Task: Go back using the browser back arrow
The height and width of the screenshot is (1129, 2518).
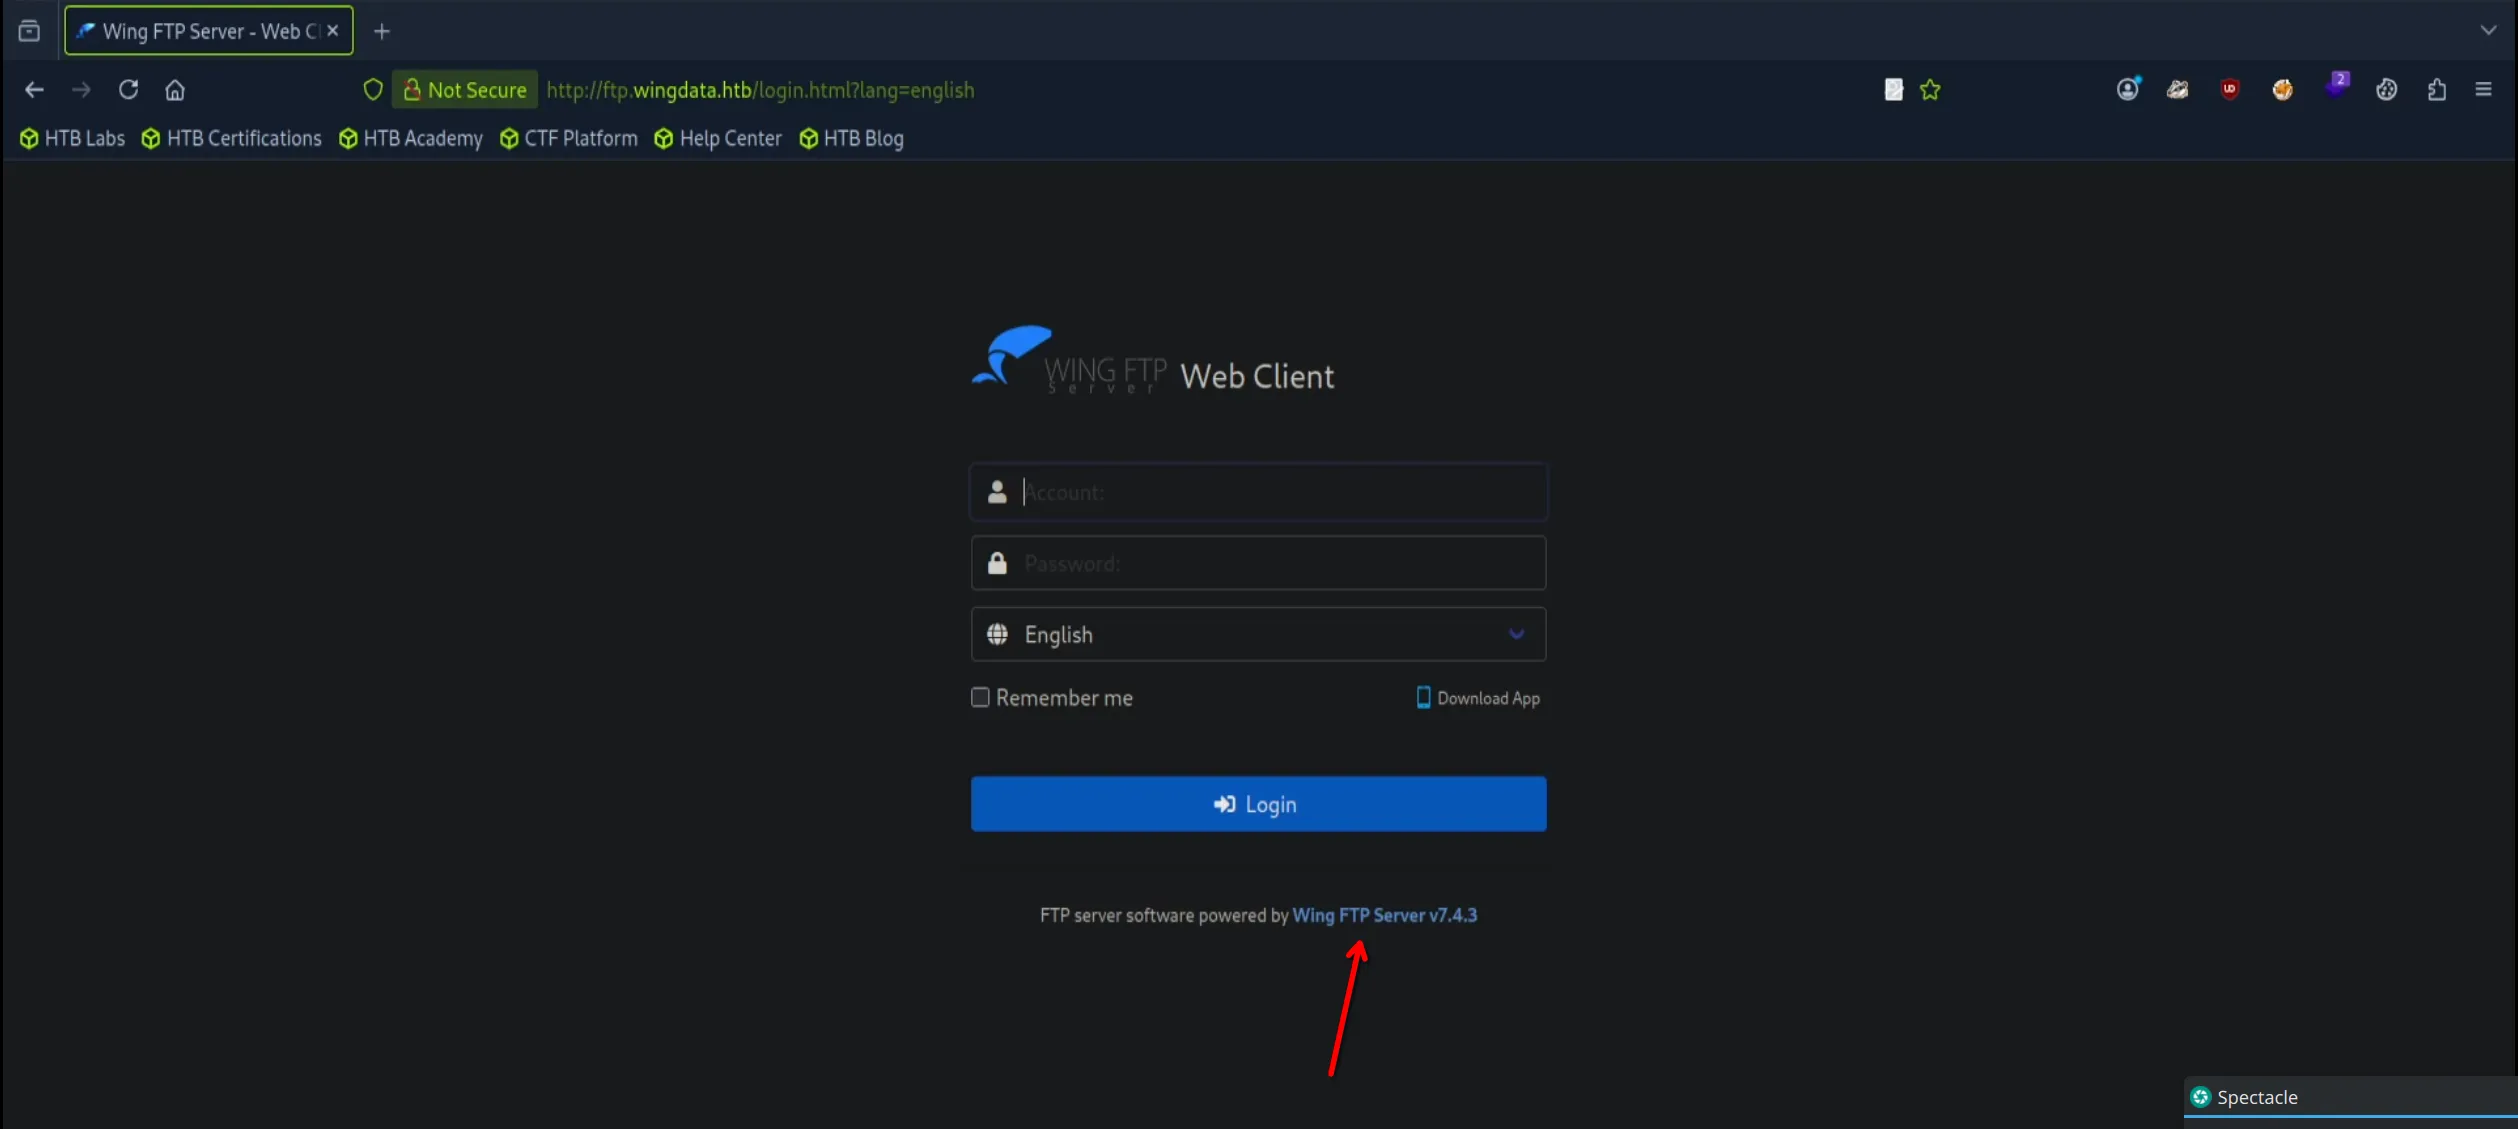Action: [34, 90]
